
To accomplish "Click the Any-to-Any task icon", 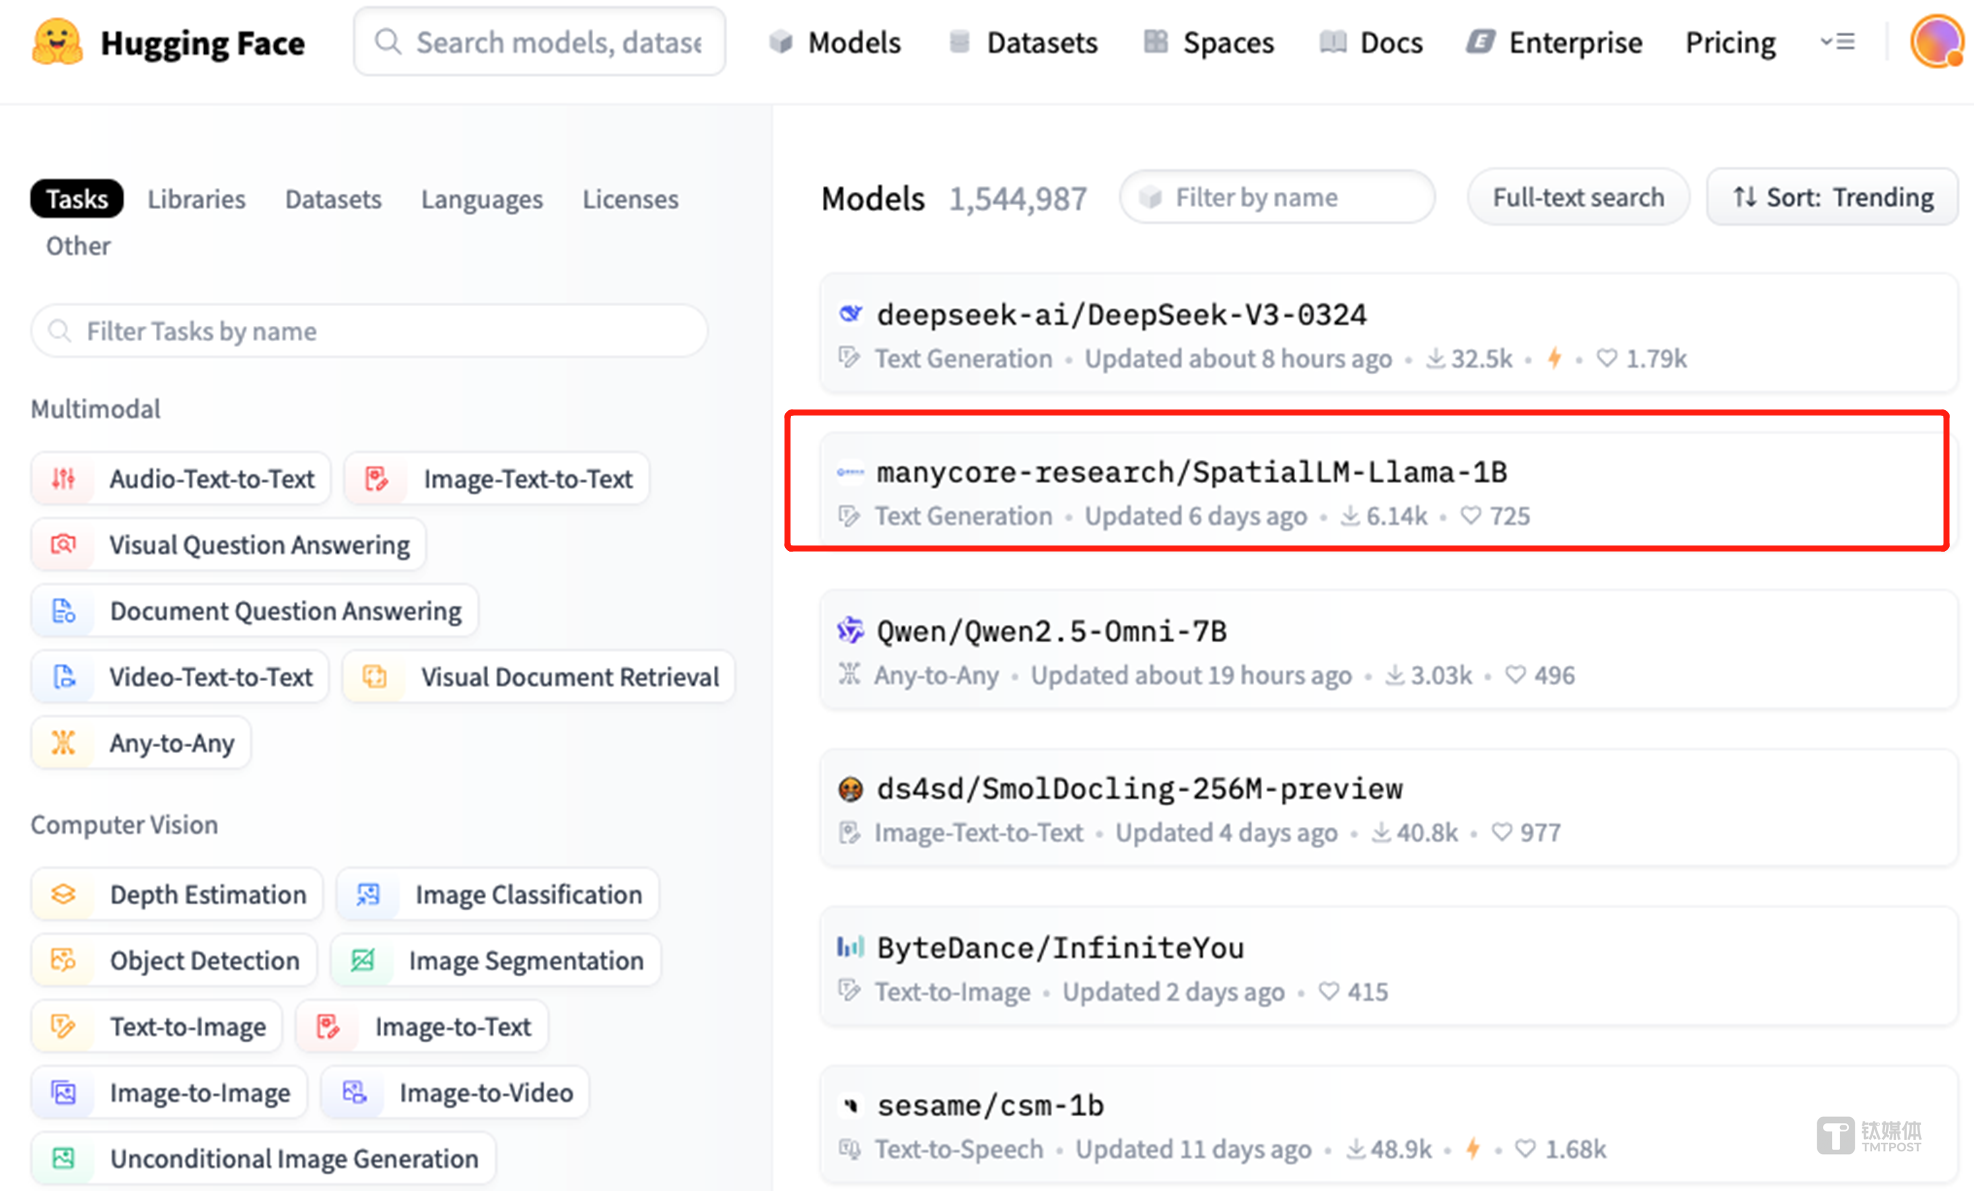I will tap(64, 743).
